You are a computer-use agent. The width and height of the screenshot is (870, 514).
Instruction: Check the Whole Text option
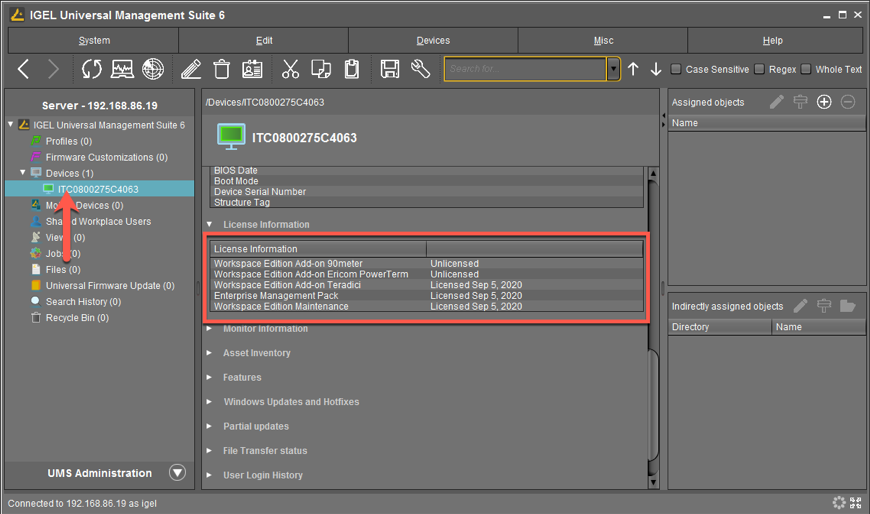pyautogui.click(x=806, y=69)
